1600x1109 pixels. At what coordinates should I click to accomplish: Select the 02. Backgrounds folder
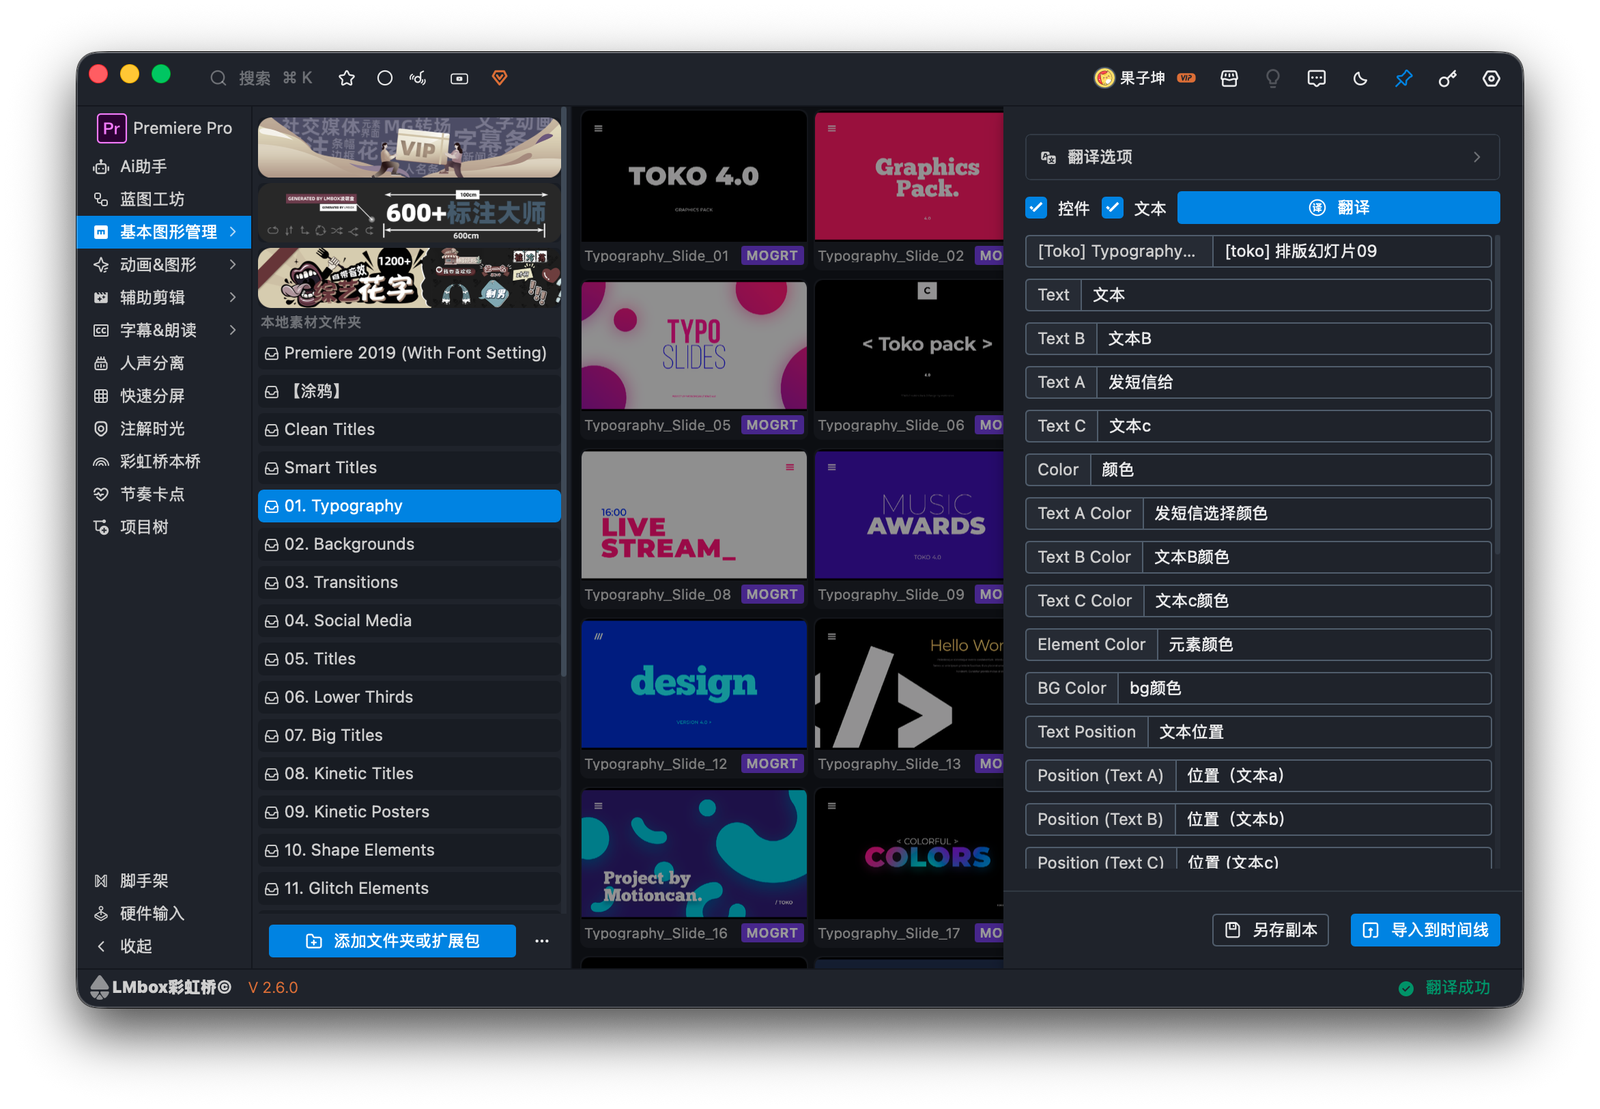[x=409, y=544]
